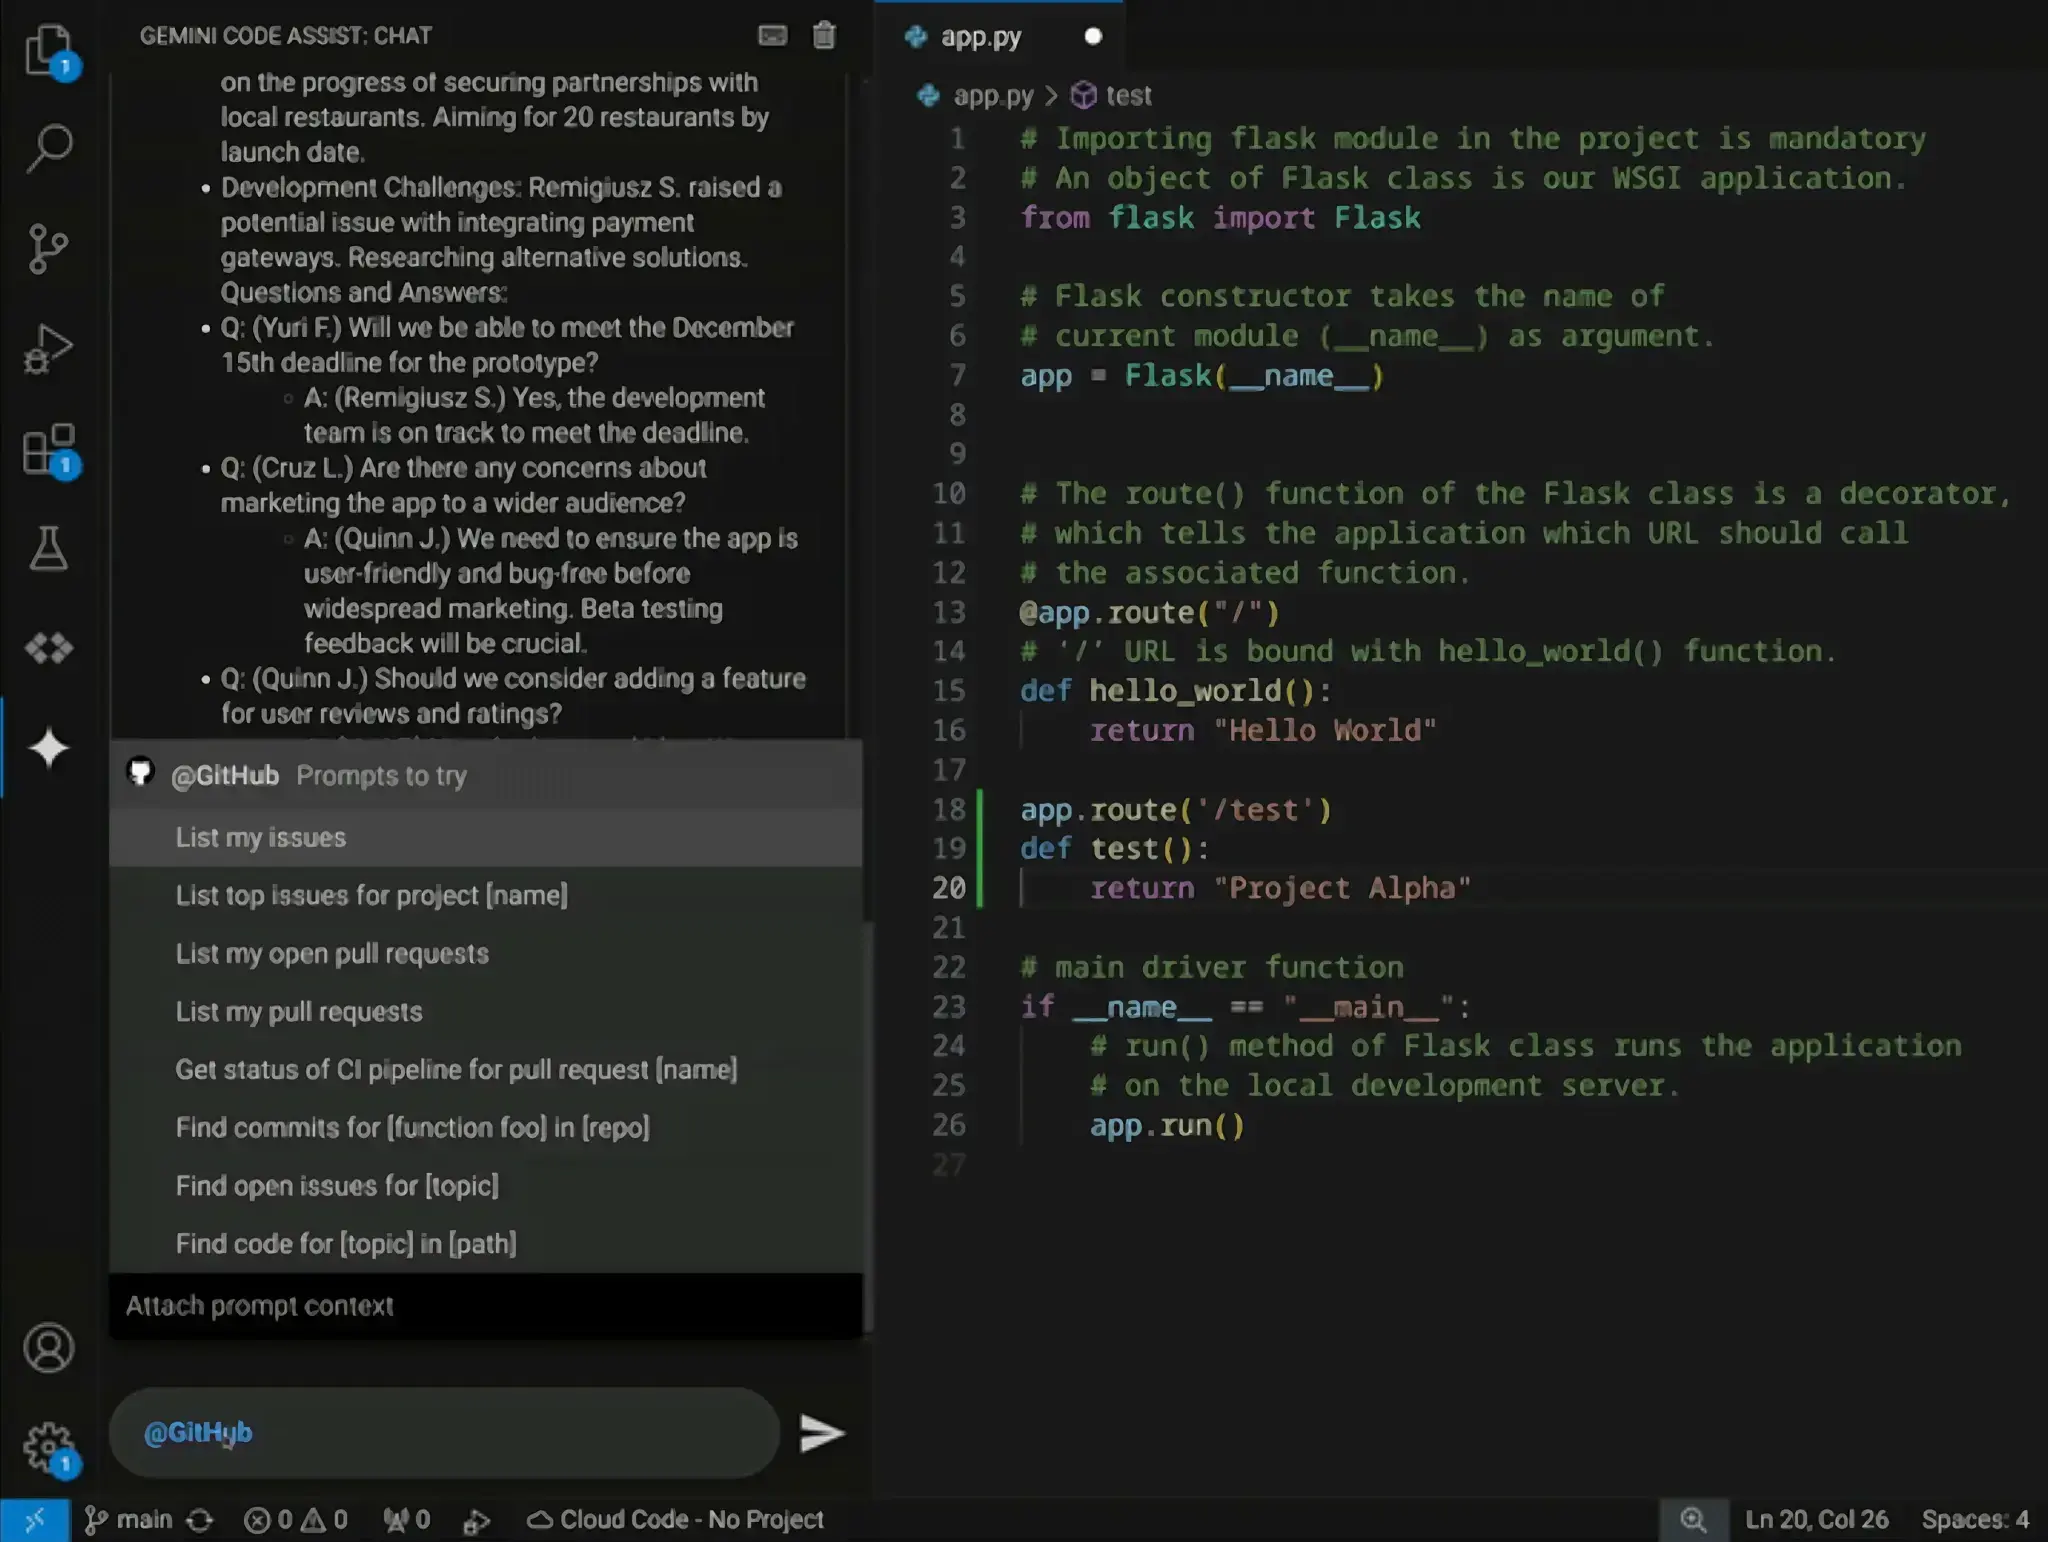The width and height of the screenshot is (2048, 1542).
Task: Click the send arrow button
Action: [822, 1433]
